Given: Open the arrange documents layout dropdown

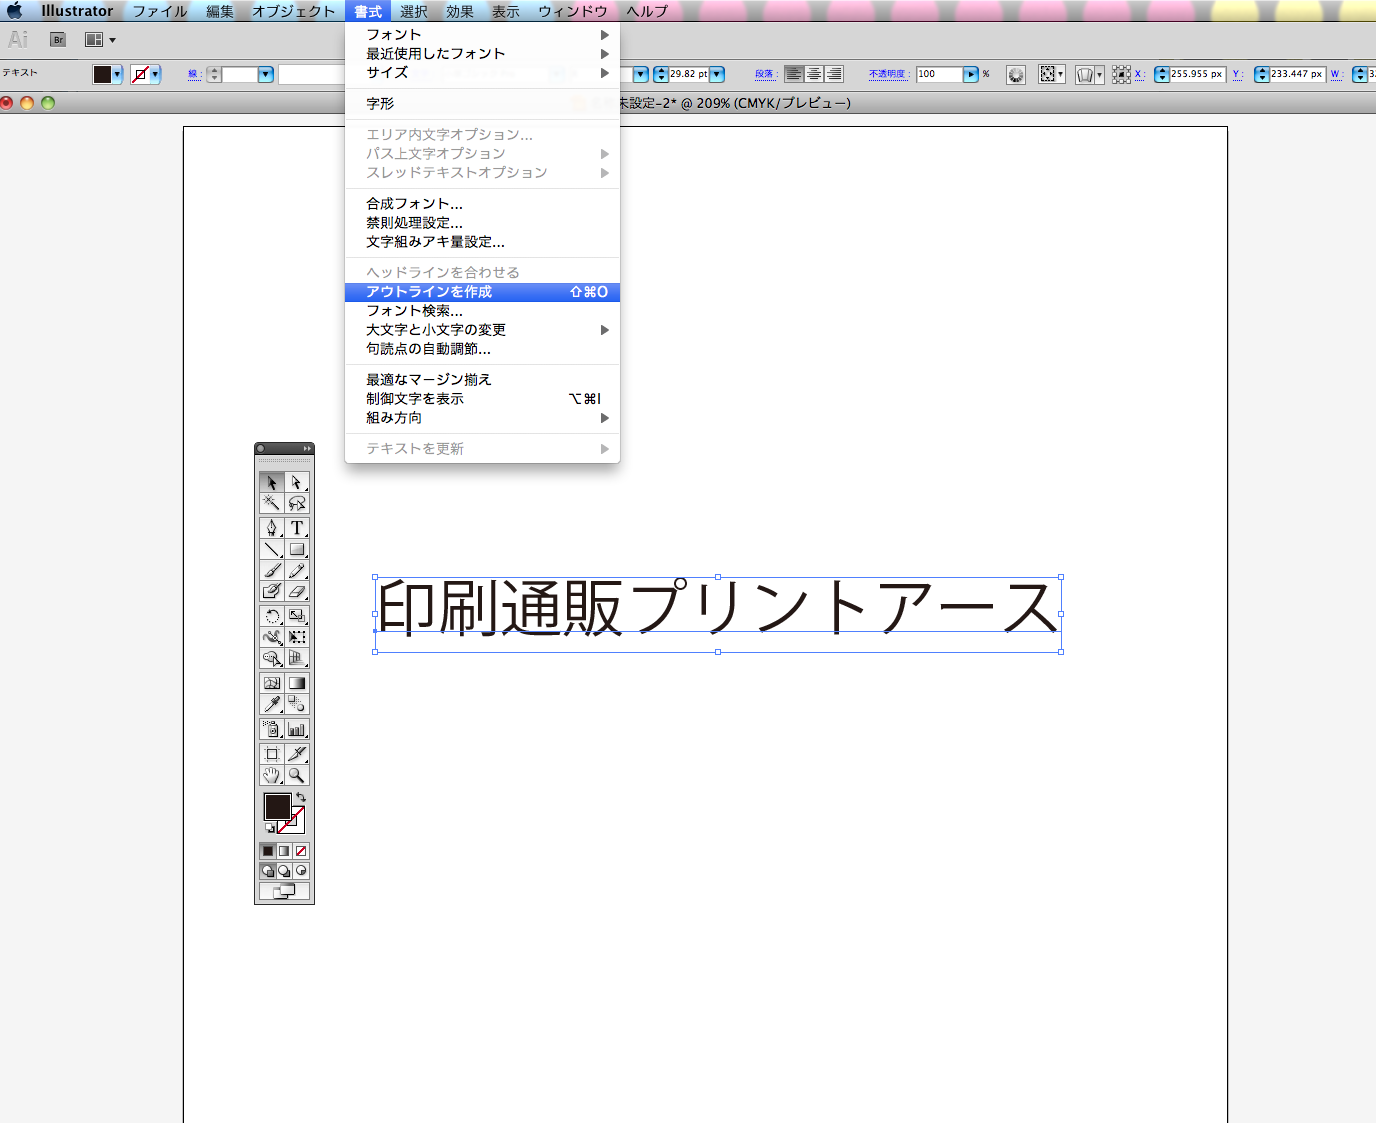Looking at the screenshot, I should (100, 40).
